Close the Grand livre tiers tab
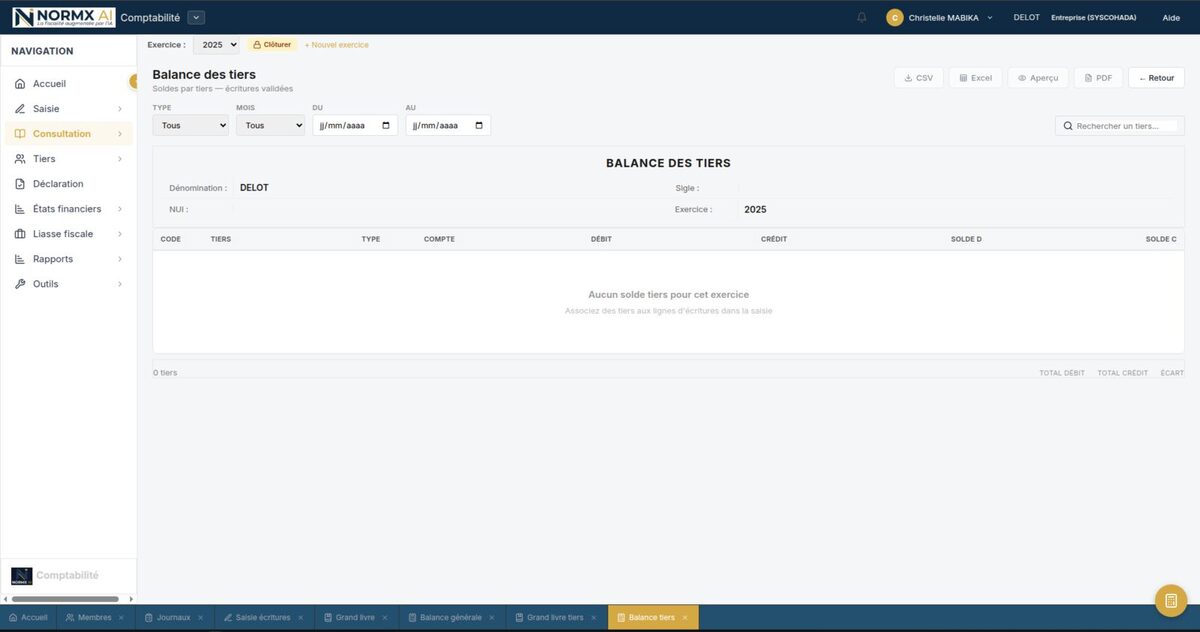This screenshot has height=632, width=1200. [x=594, y=618]
